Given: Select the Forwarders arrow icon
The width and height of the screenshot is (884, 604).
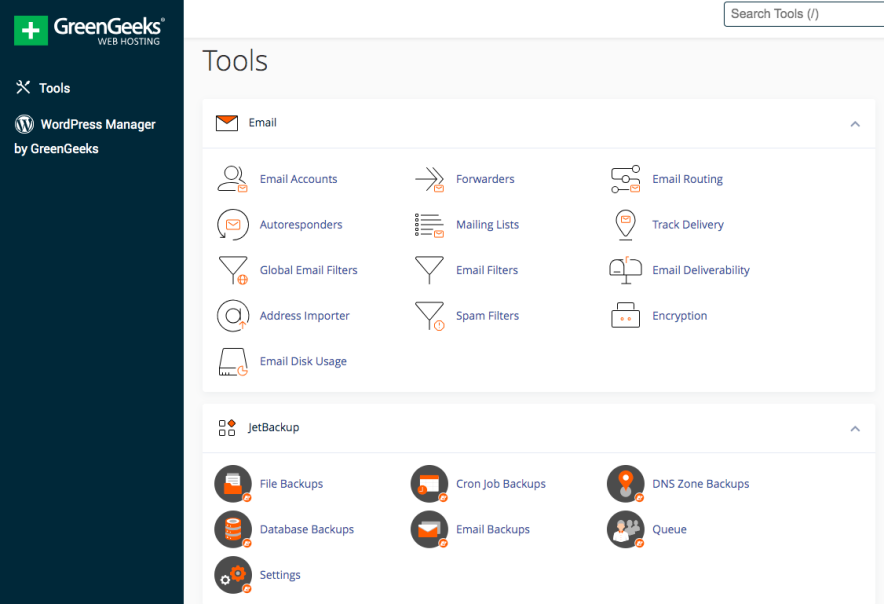Looking at the screenshot, I should pos(429,179).
